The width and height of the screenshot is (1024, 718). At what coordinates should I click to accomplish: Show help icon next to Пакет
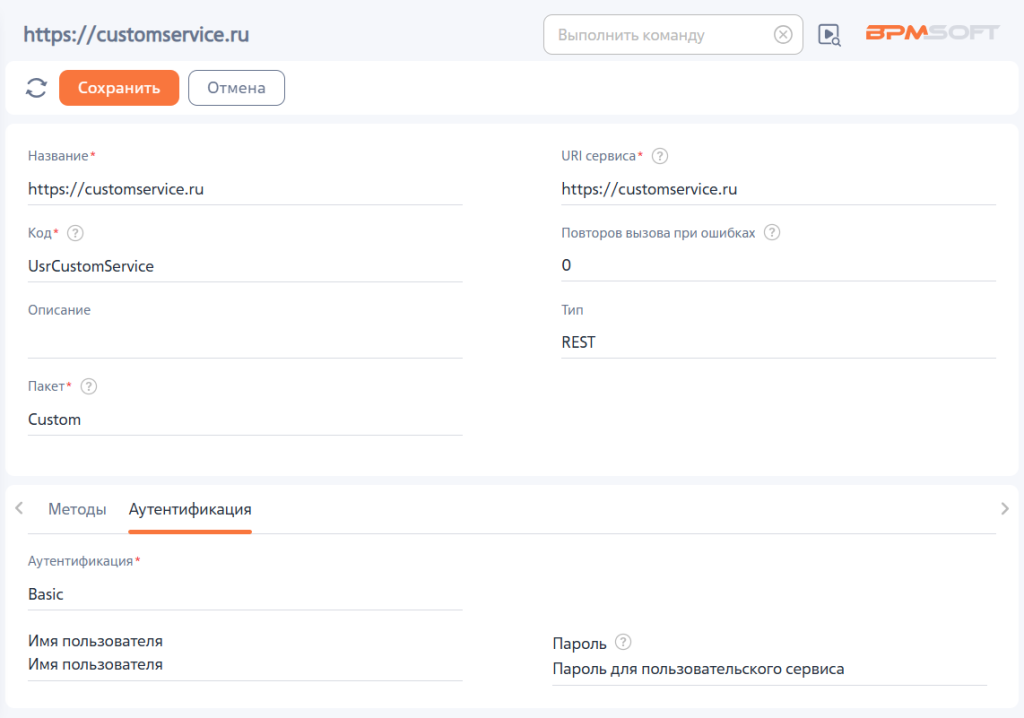[89, 387]
